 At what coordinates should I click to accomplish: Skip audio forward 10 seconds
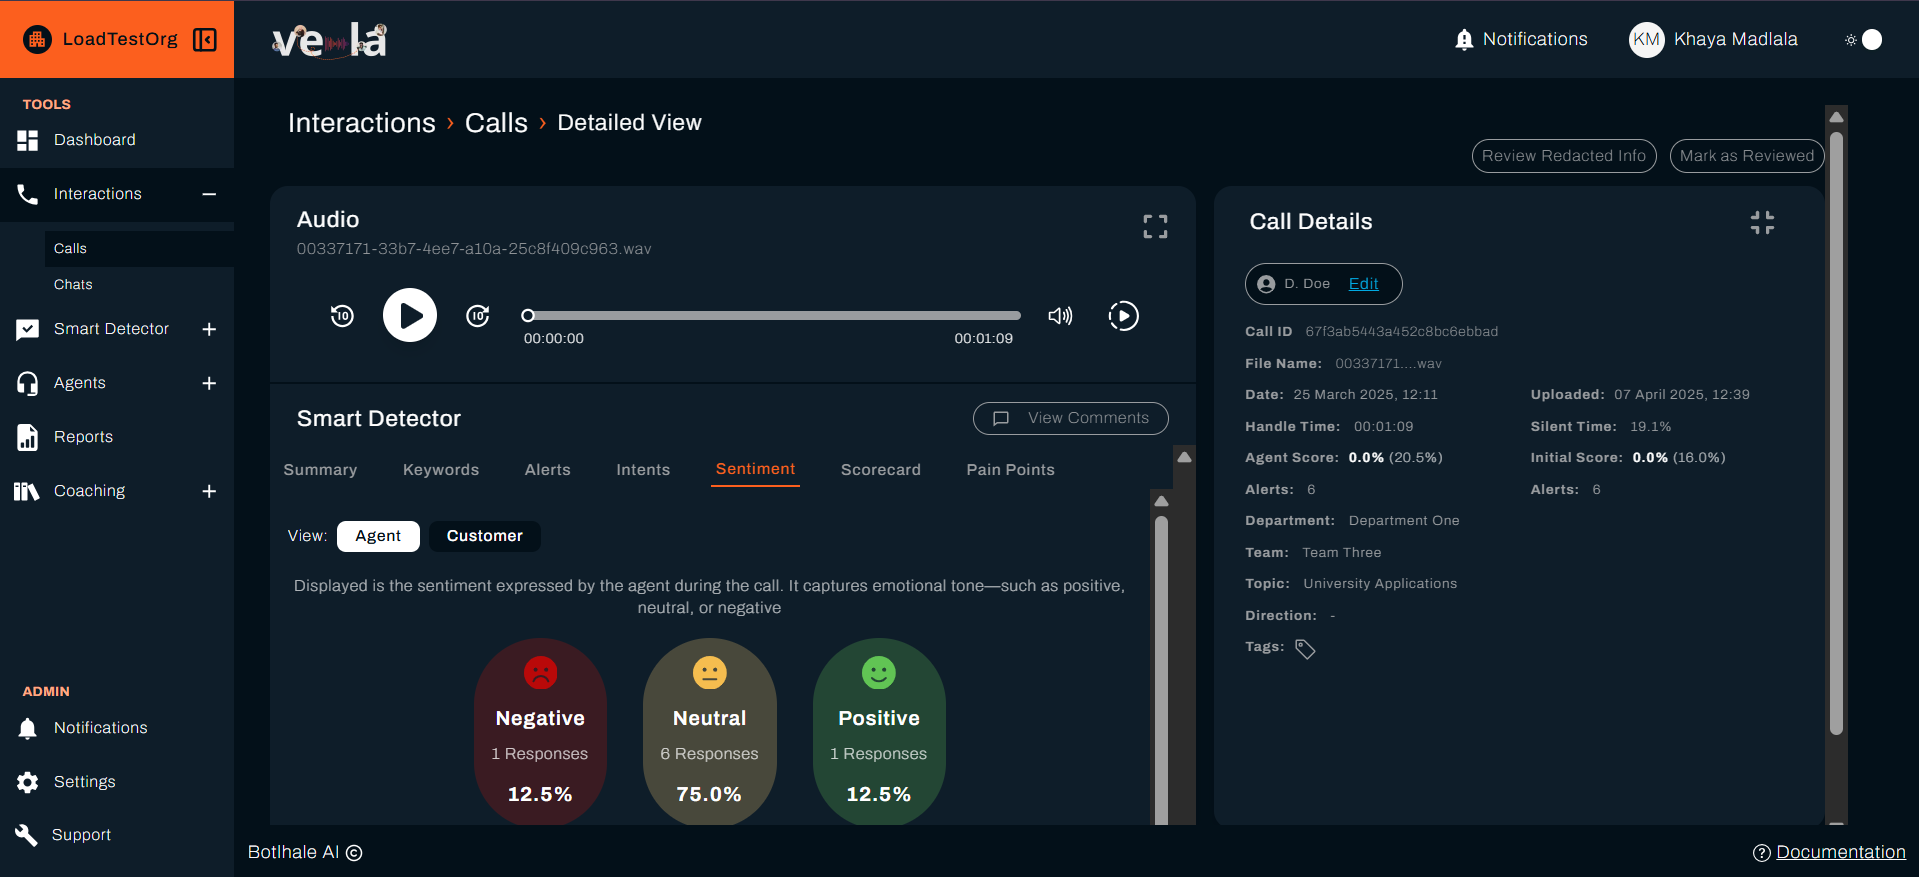pyautogui.click(x=478, y=316)
